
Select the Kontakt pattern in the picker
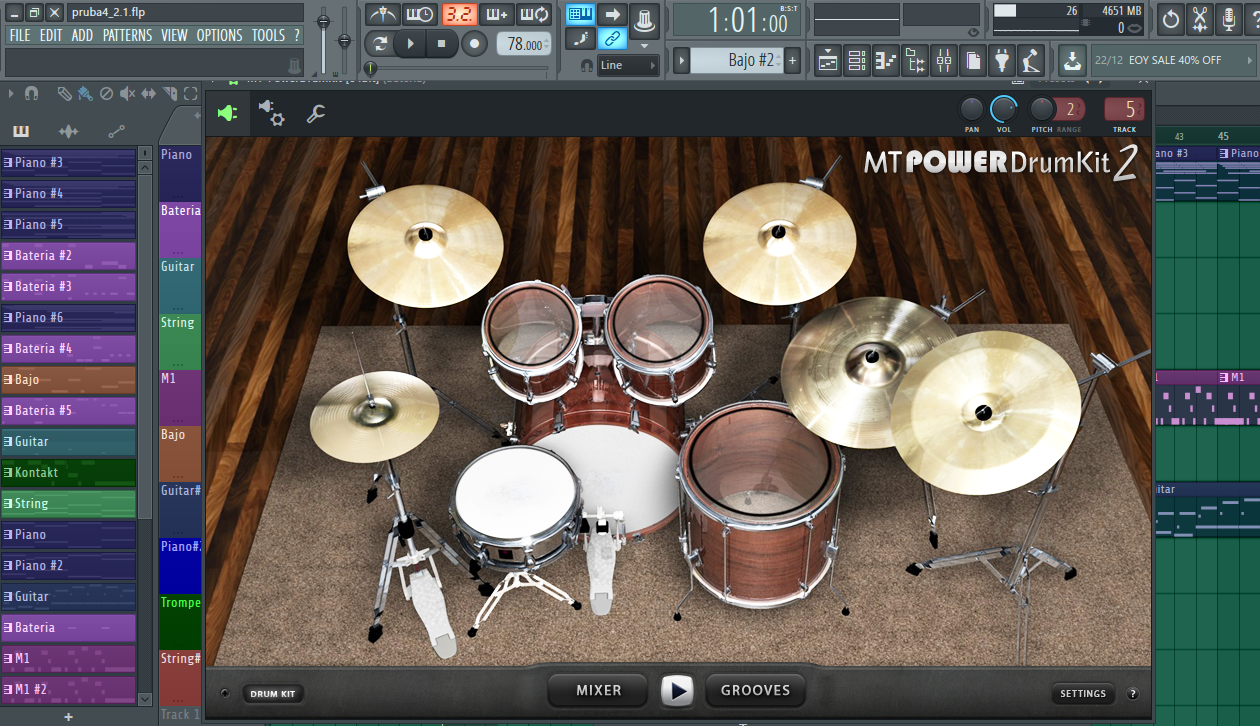click(x=69, y=473)
